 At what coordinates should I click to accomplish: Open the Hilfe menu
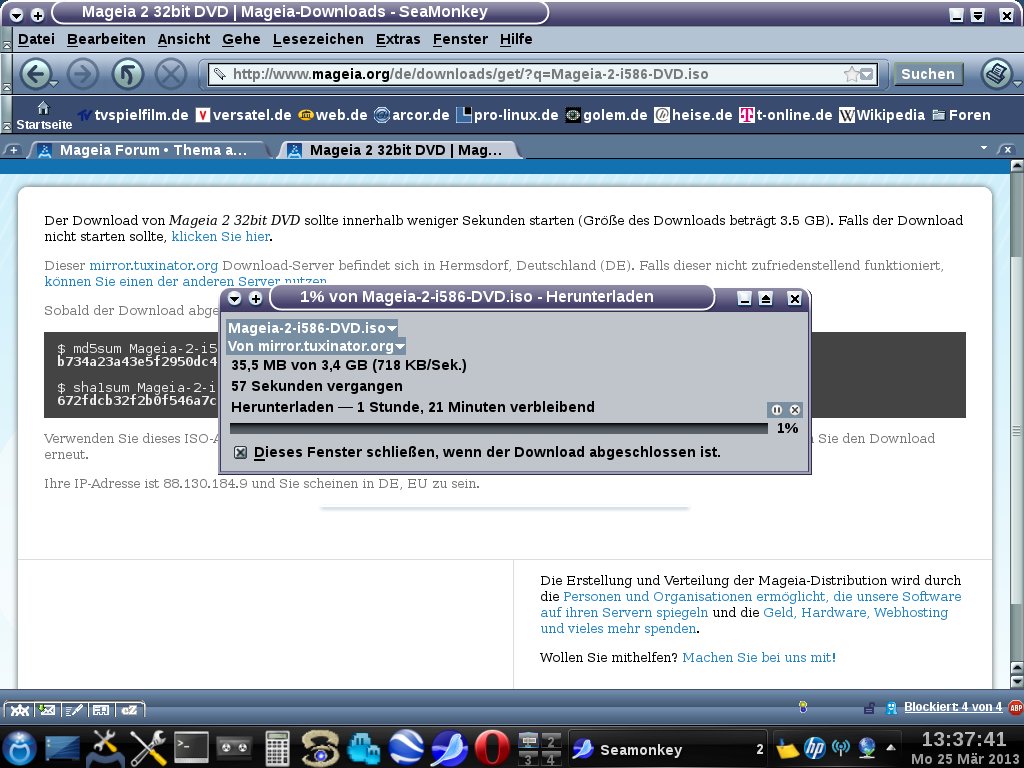point(516,39)
